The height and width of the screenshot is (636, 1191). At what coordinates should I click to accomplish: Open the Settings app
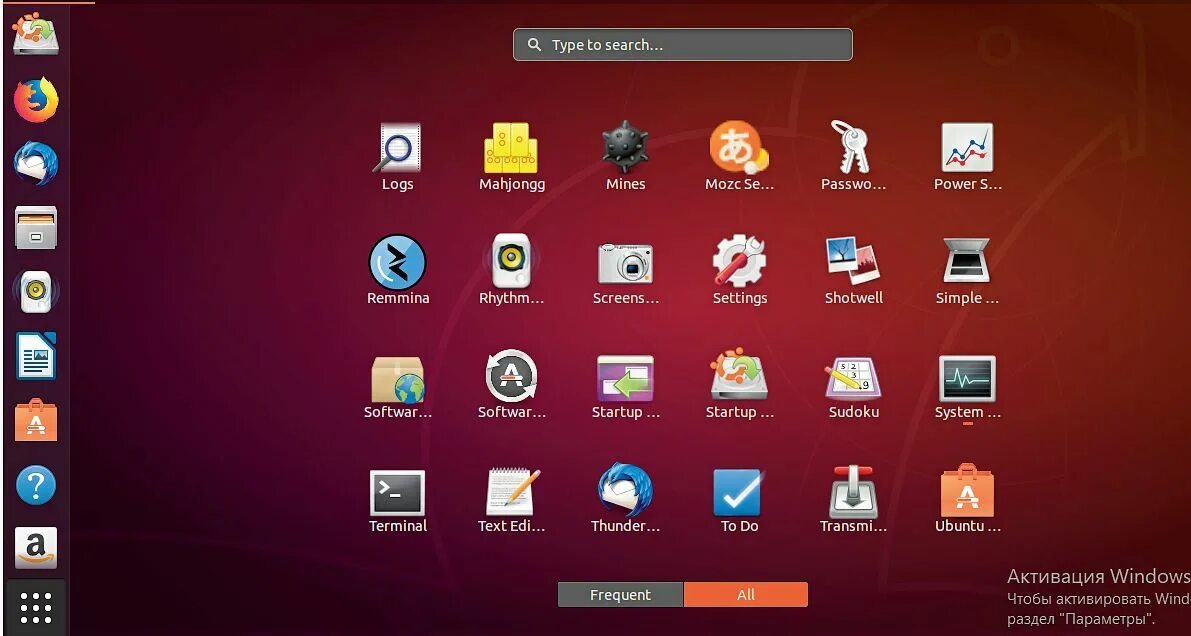tap(739, 271)
